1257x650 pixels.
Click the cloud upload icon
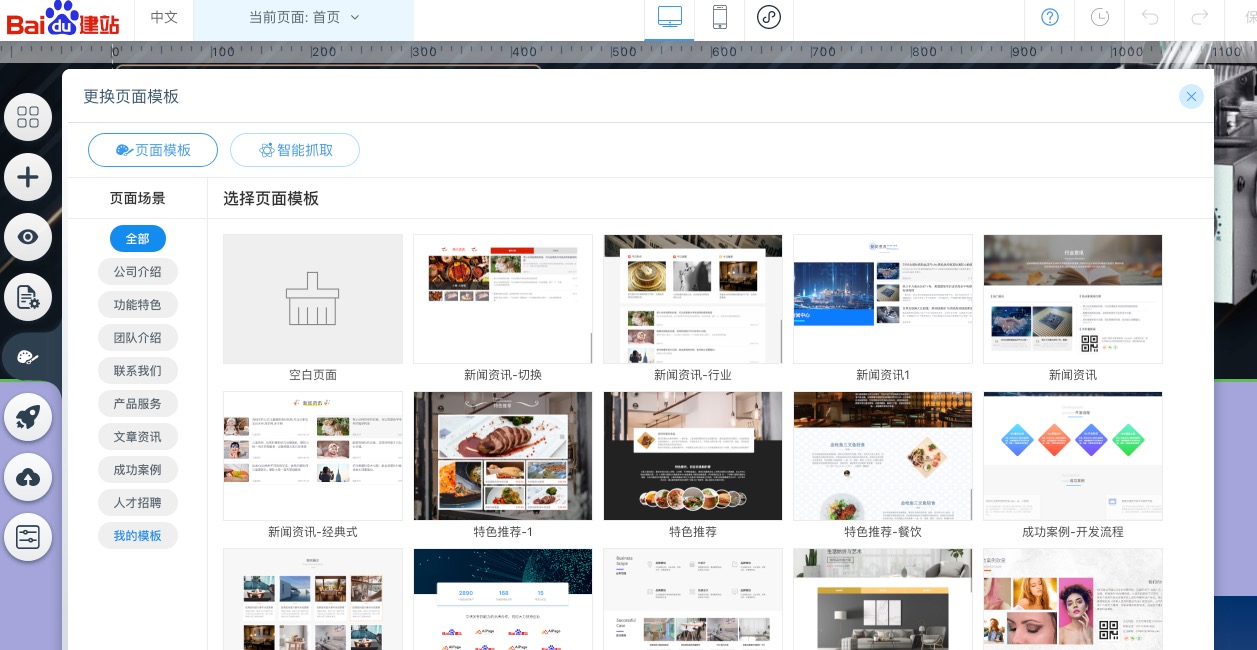(x=28, y=478)
